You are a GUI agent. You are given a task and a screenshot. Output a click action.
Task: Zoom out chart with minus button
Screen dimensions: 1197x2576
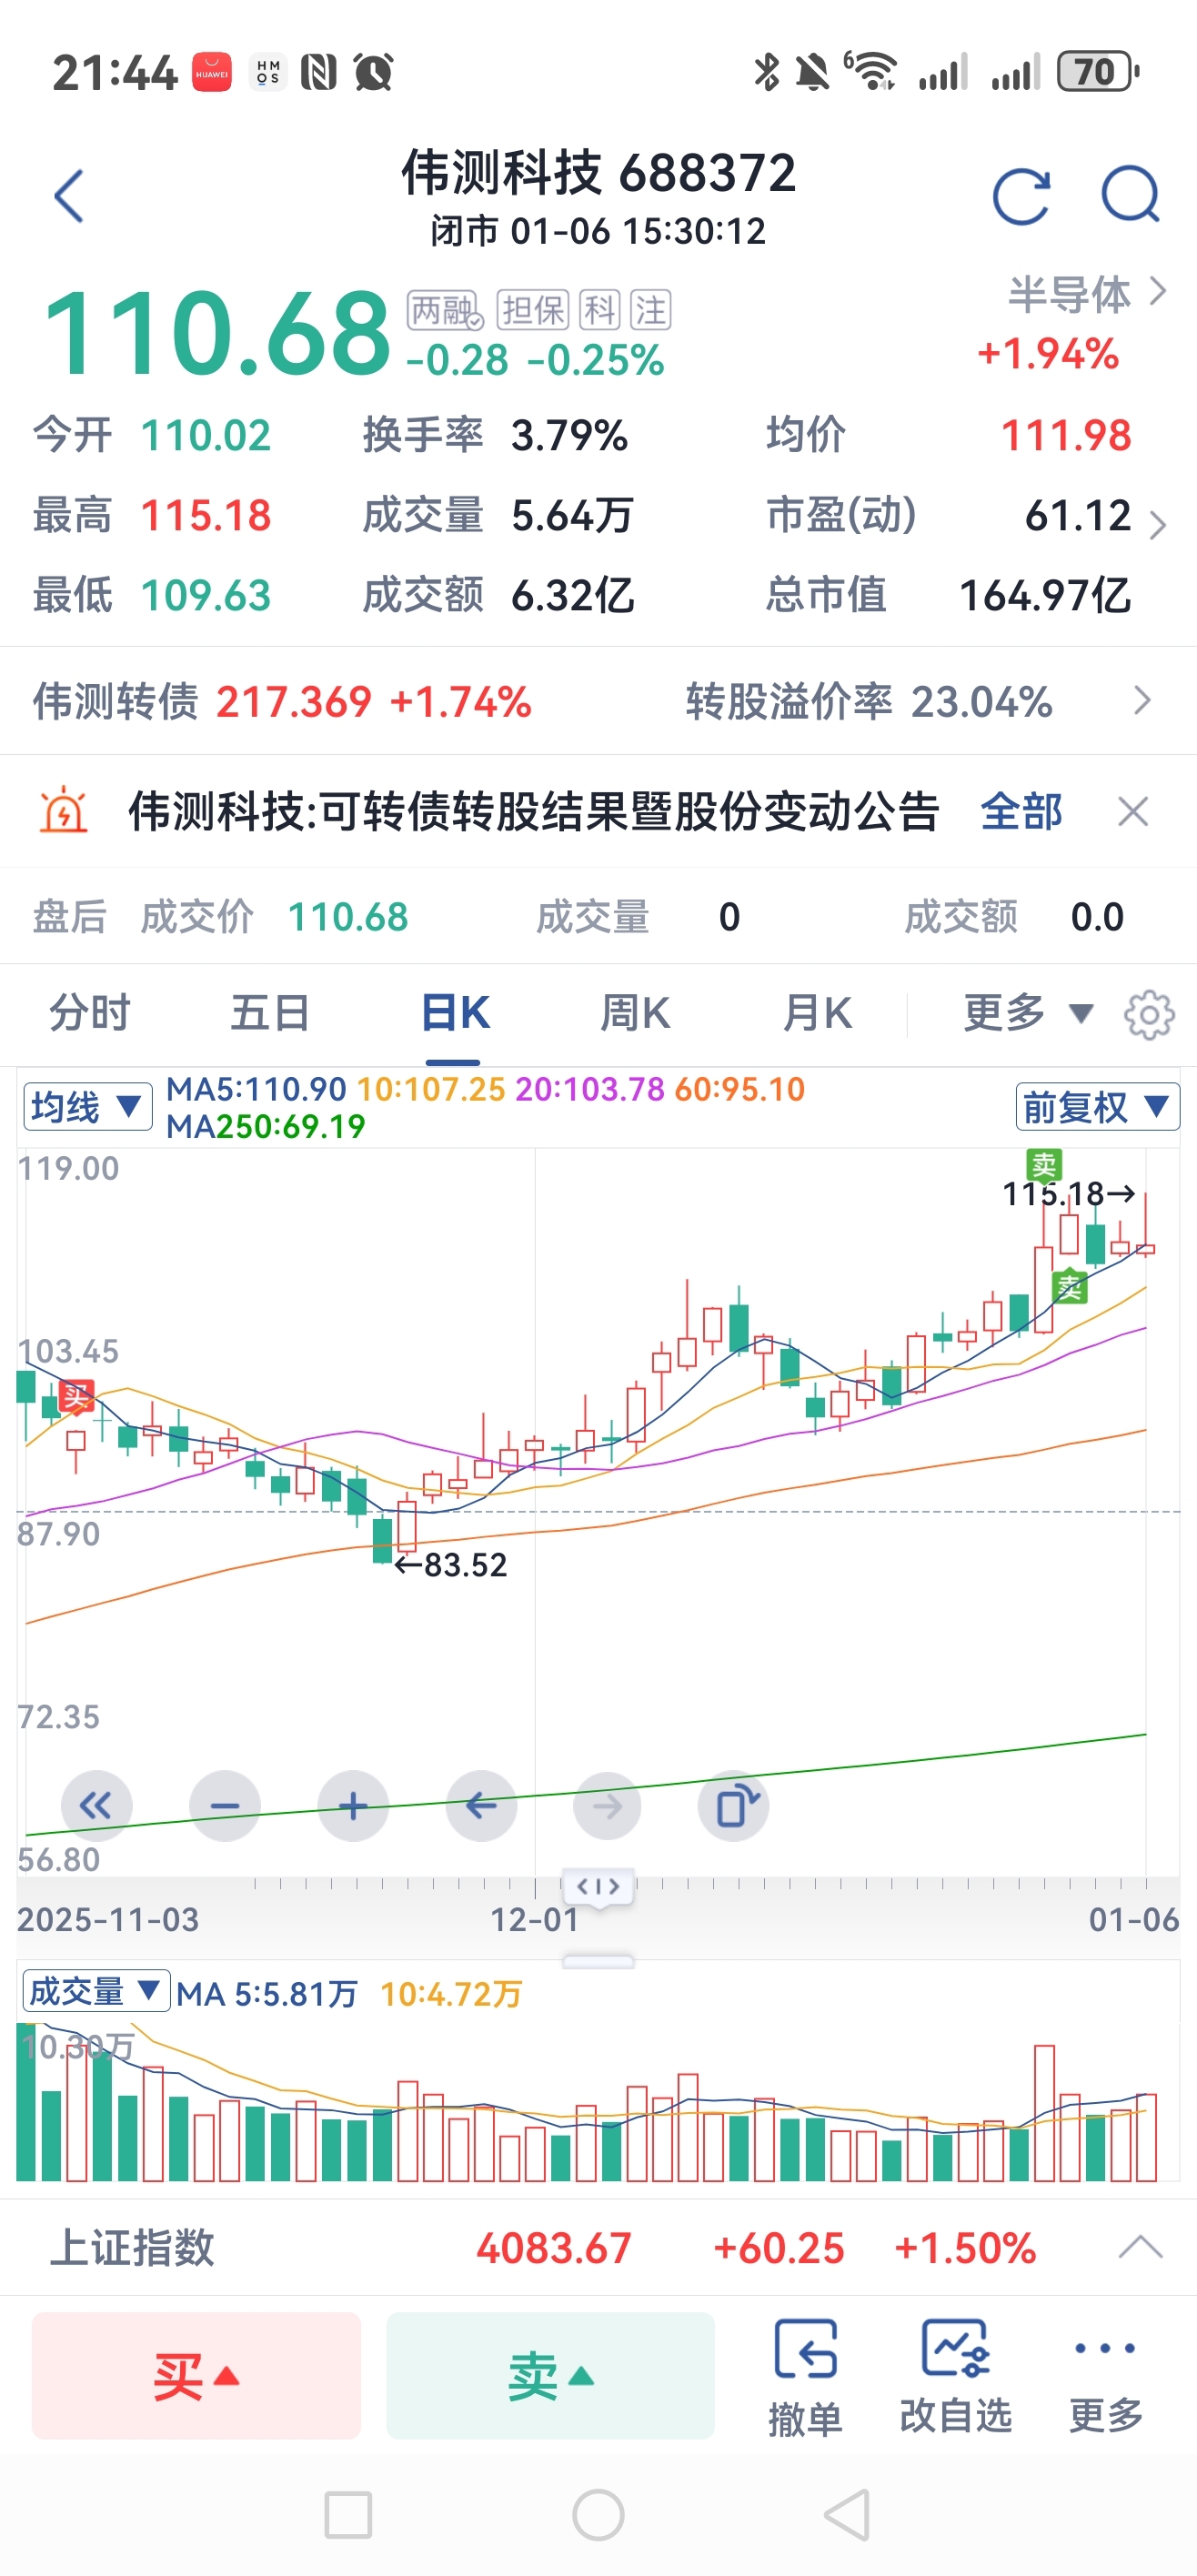click(x=225, y=1806)
